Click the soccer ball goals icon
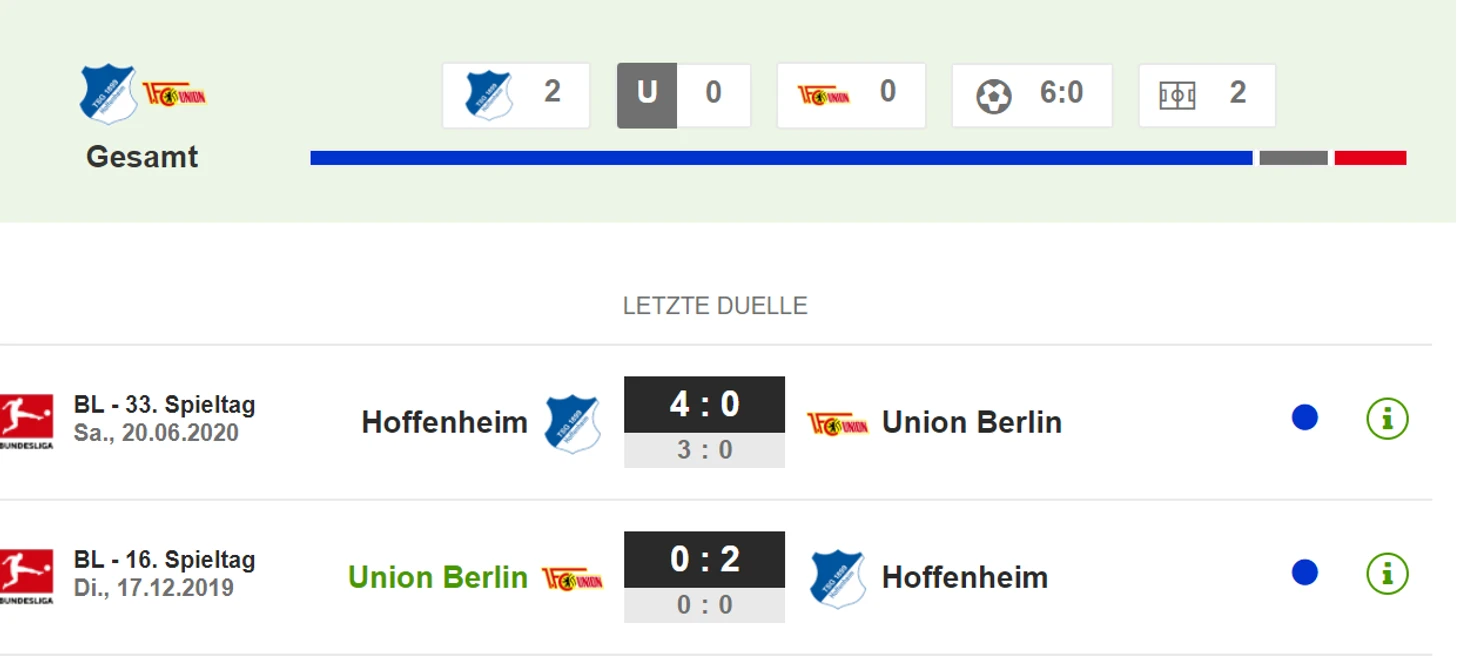The height and width of the screenshot is (662, 1460). click(993, 96)
